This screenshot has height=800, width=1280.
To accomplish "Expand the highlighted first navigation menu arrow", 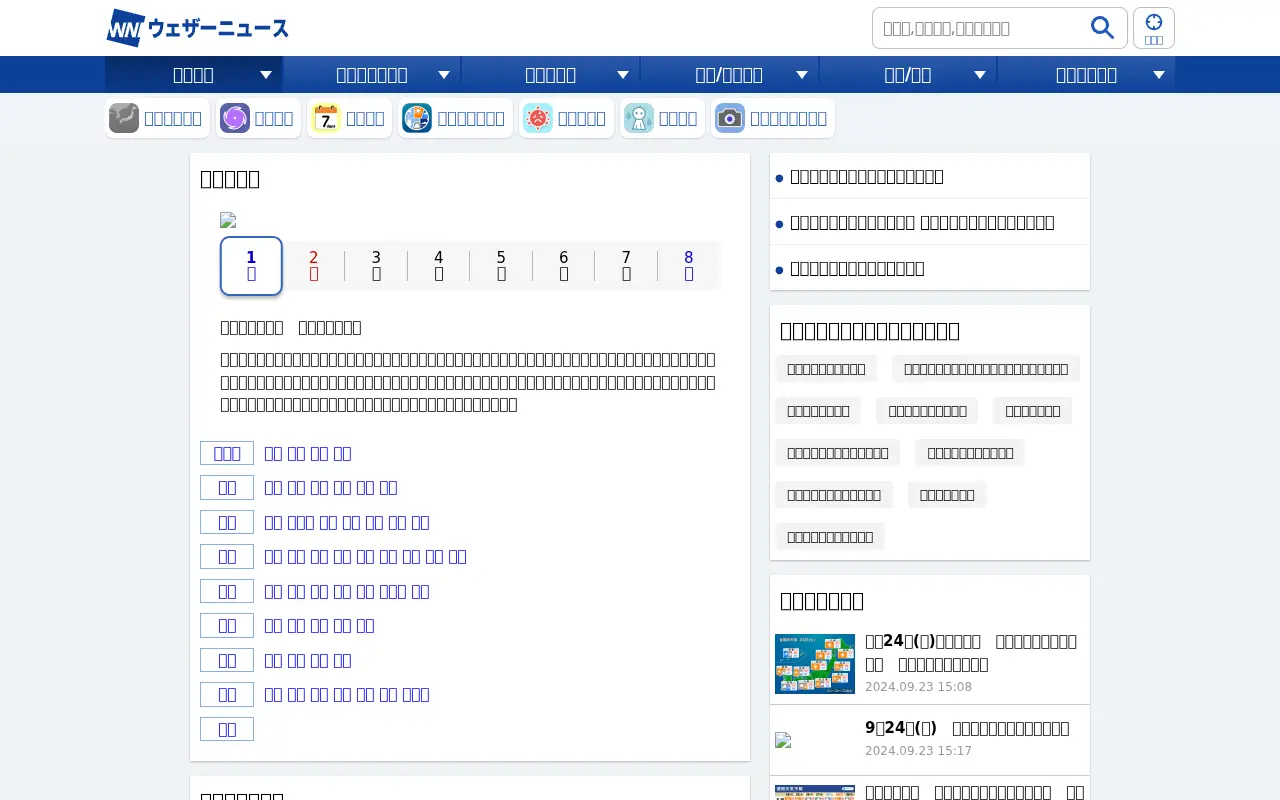I will pyautogui.click(x=266, y=75).
